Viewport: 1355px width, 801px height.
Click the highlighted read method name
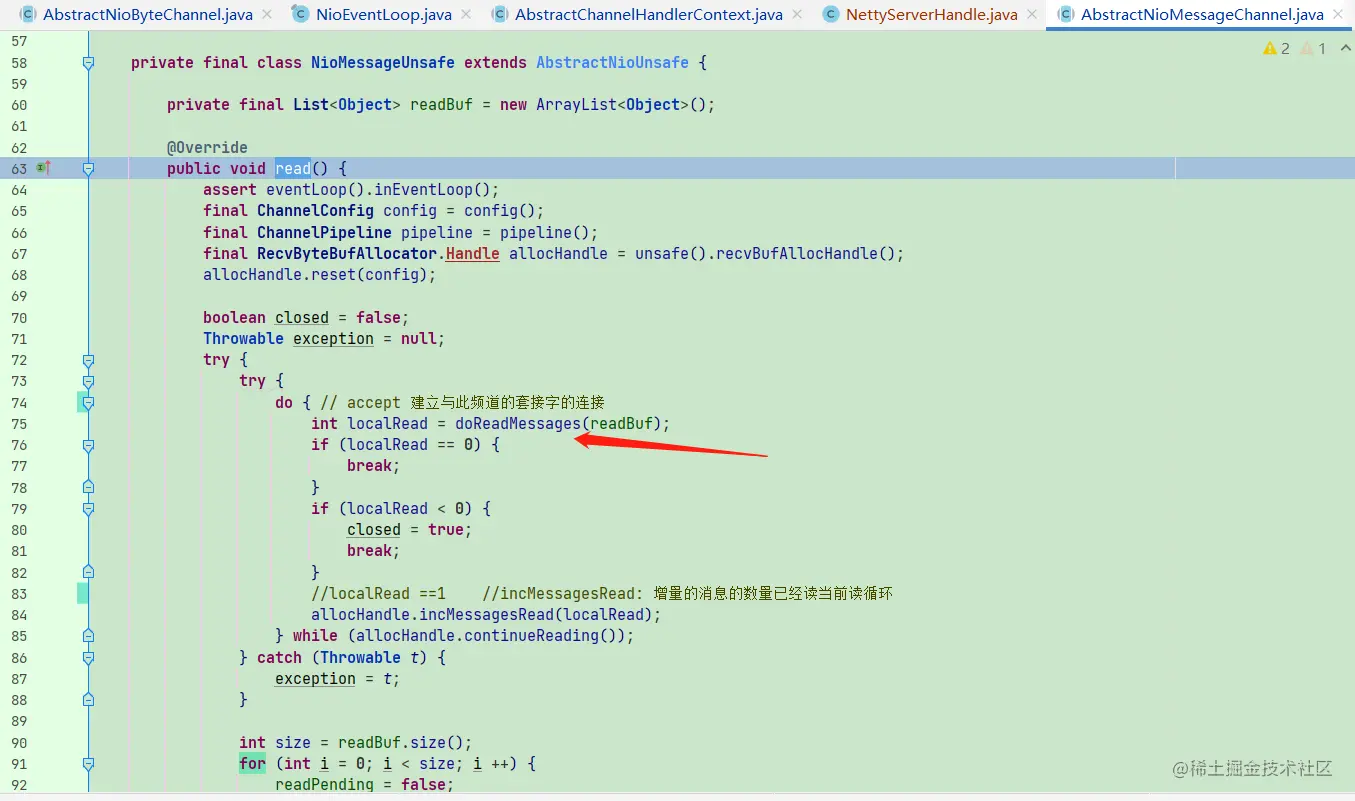(293, 169)
